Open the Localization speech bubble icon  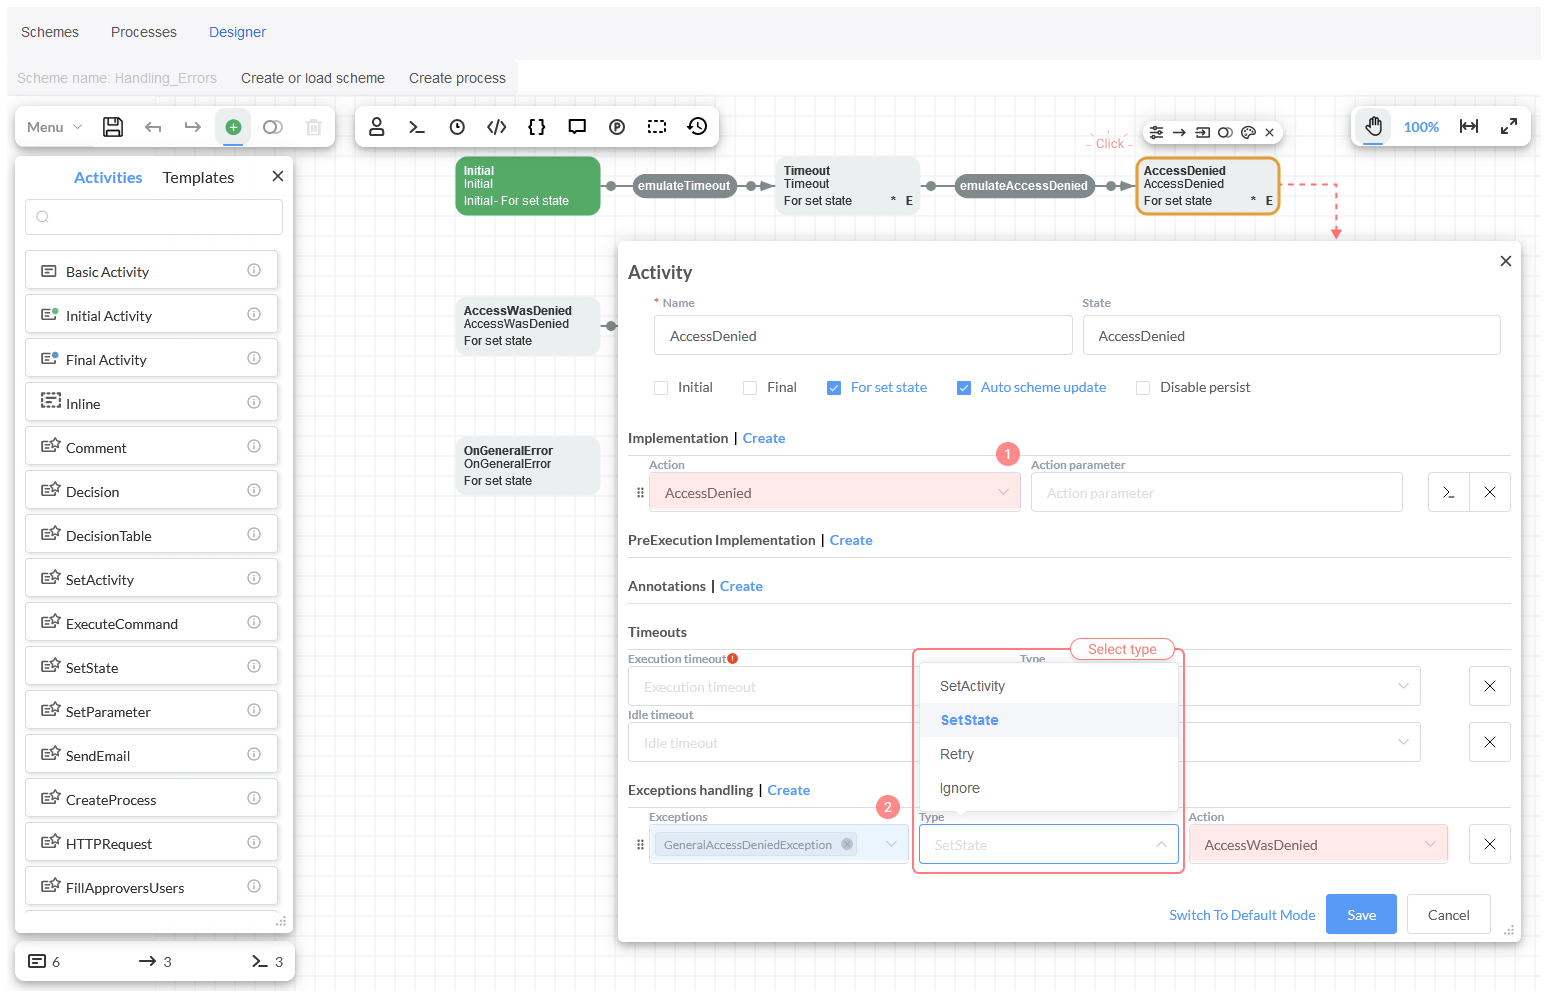pyautogui.click(x=577, y=127)
